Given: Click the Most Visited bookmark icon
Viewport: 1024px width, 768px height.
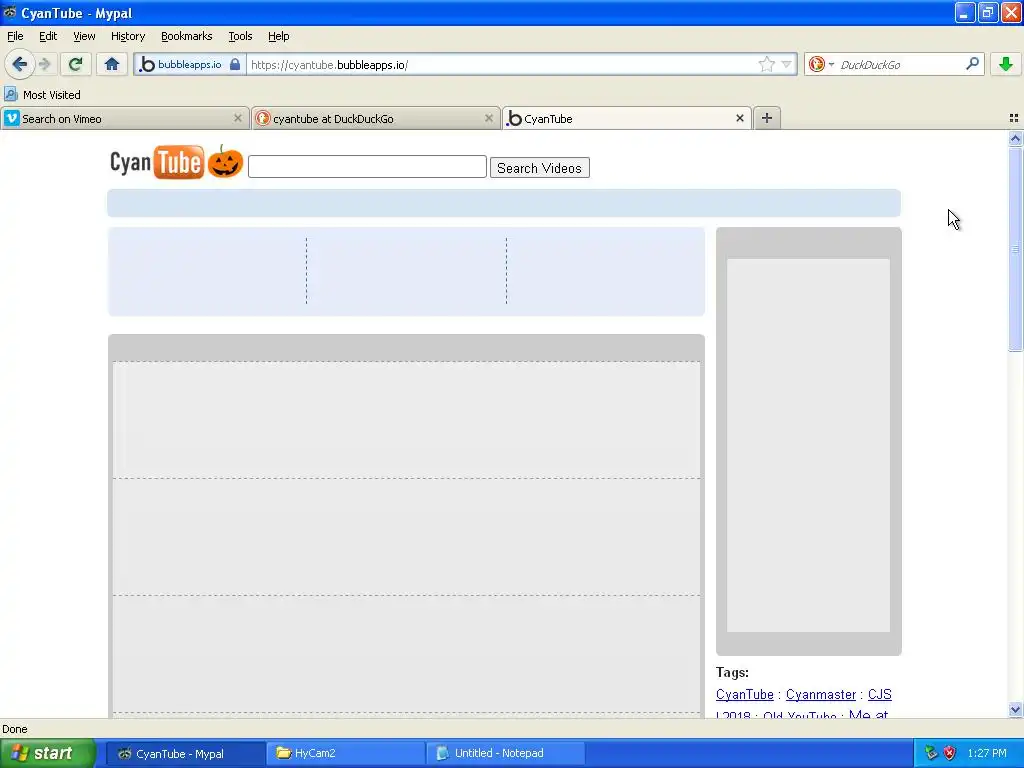Looking at the screenshot, I should (x=10, y=94).
